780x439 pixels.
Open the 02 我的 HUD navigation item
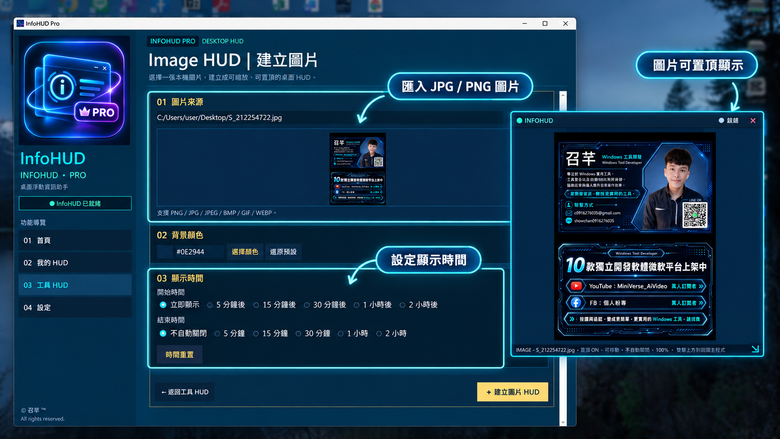(75, 263)
